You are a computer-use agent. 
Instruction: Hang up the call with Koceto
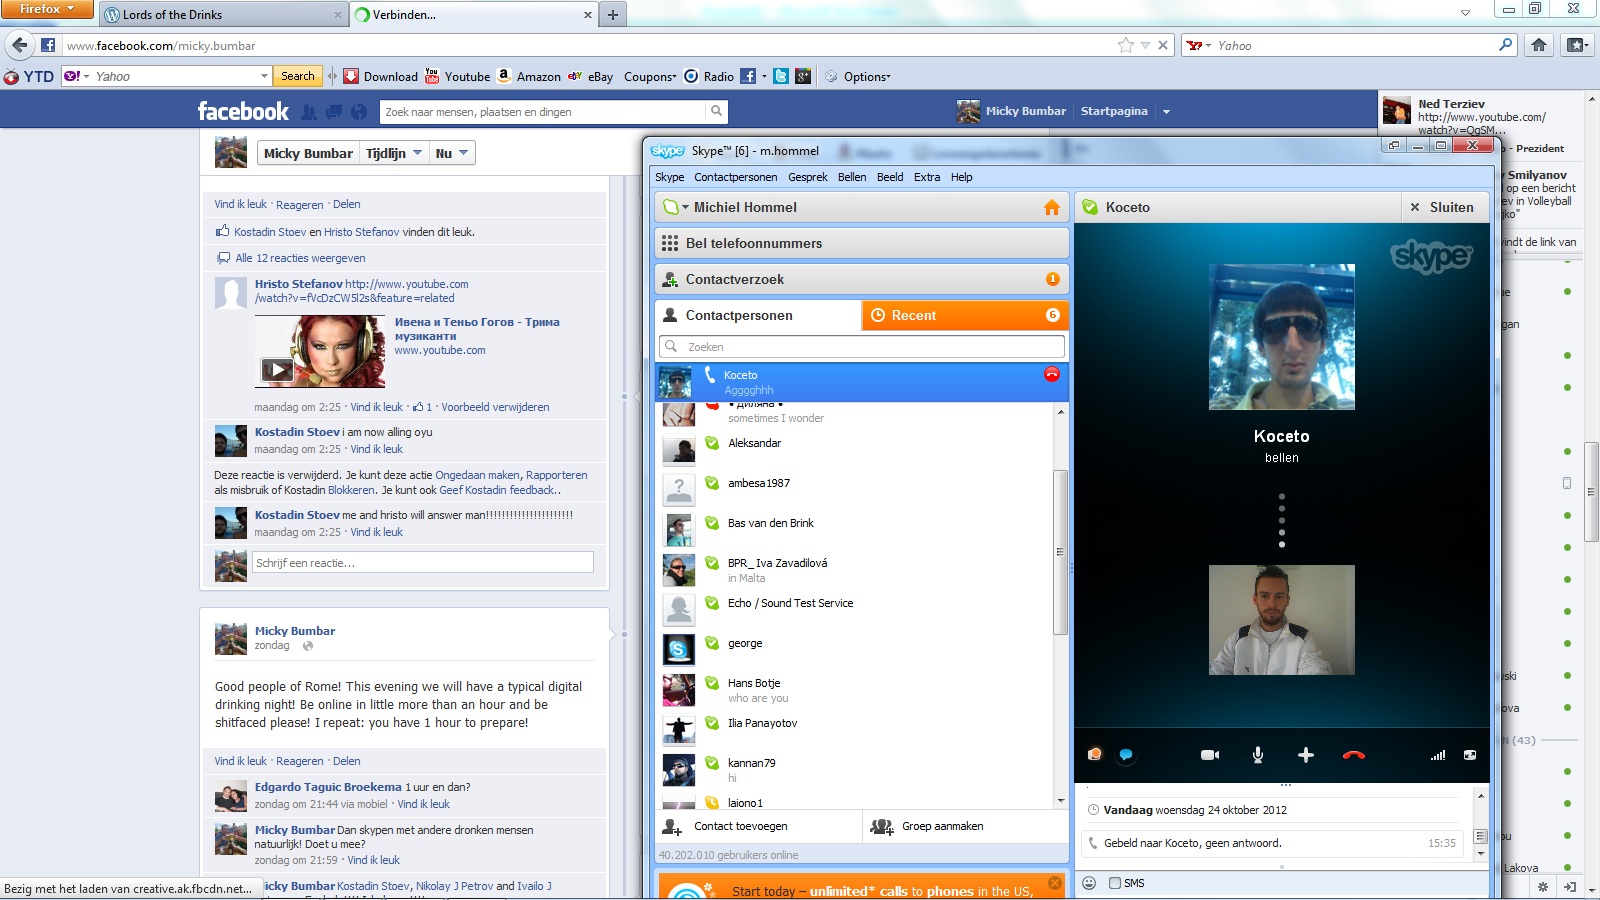tap(1353, 755)
